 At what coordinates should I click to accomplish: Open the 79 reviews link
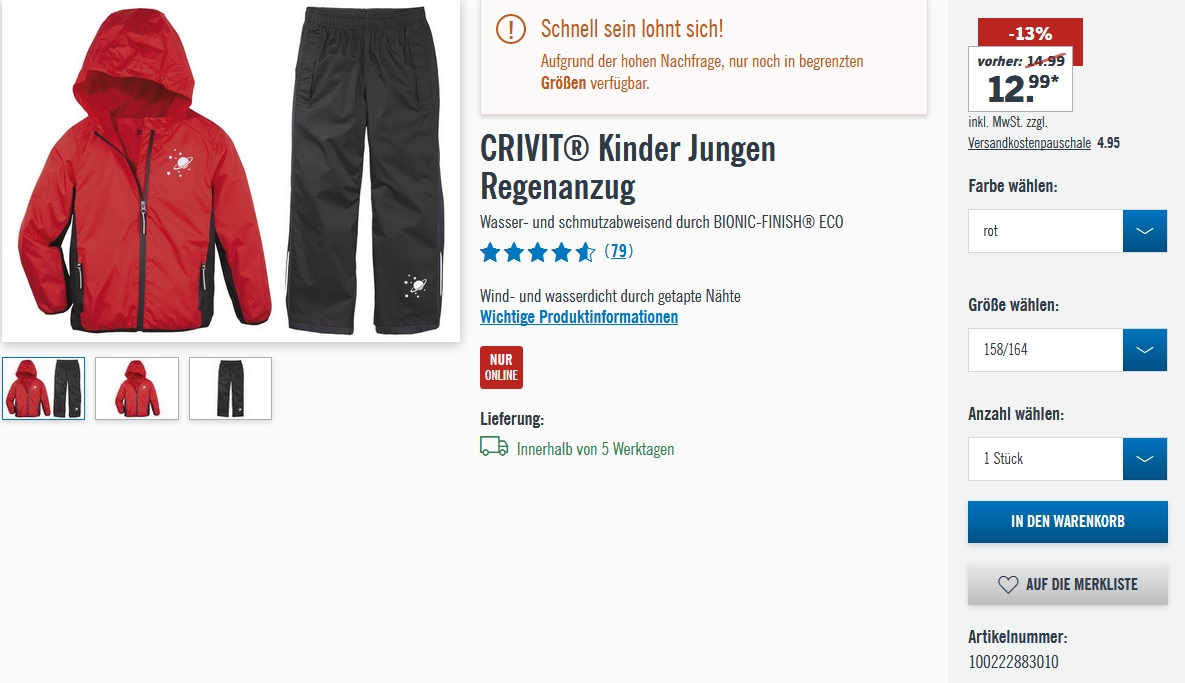pyautogui.click(x=619, y=251)
